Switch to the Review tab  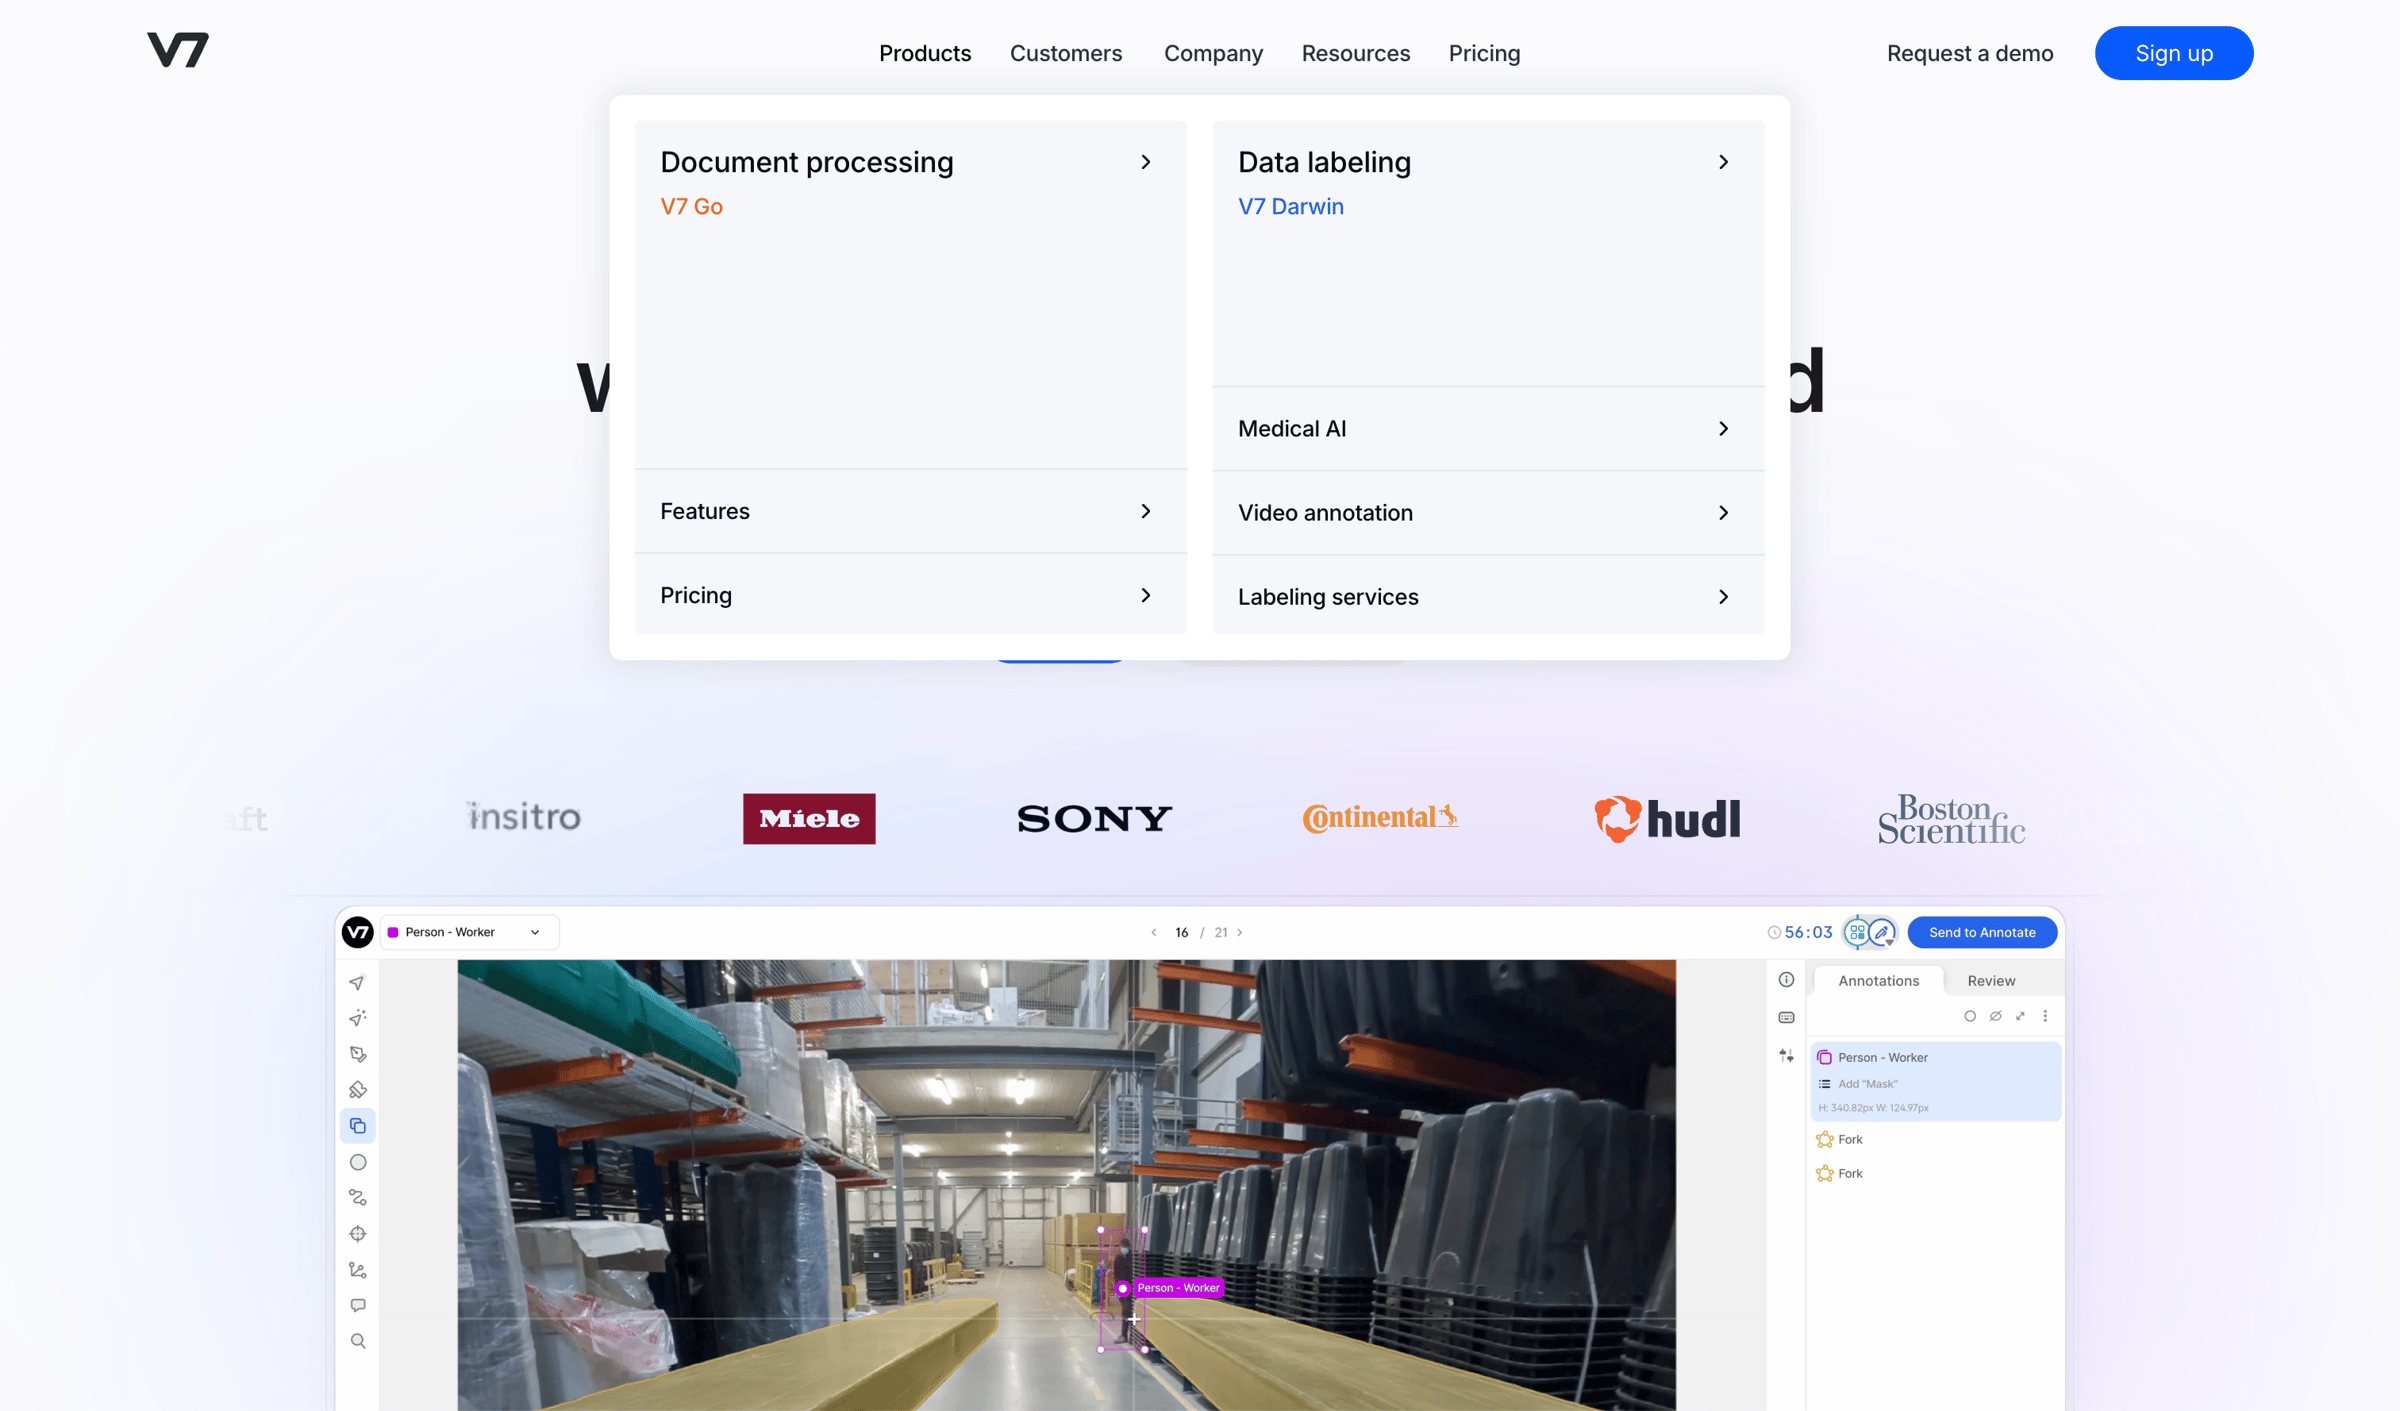pyautogui.click(x=1991, y=981)
